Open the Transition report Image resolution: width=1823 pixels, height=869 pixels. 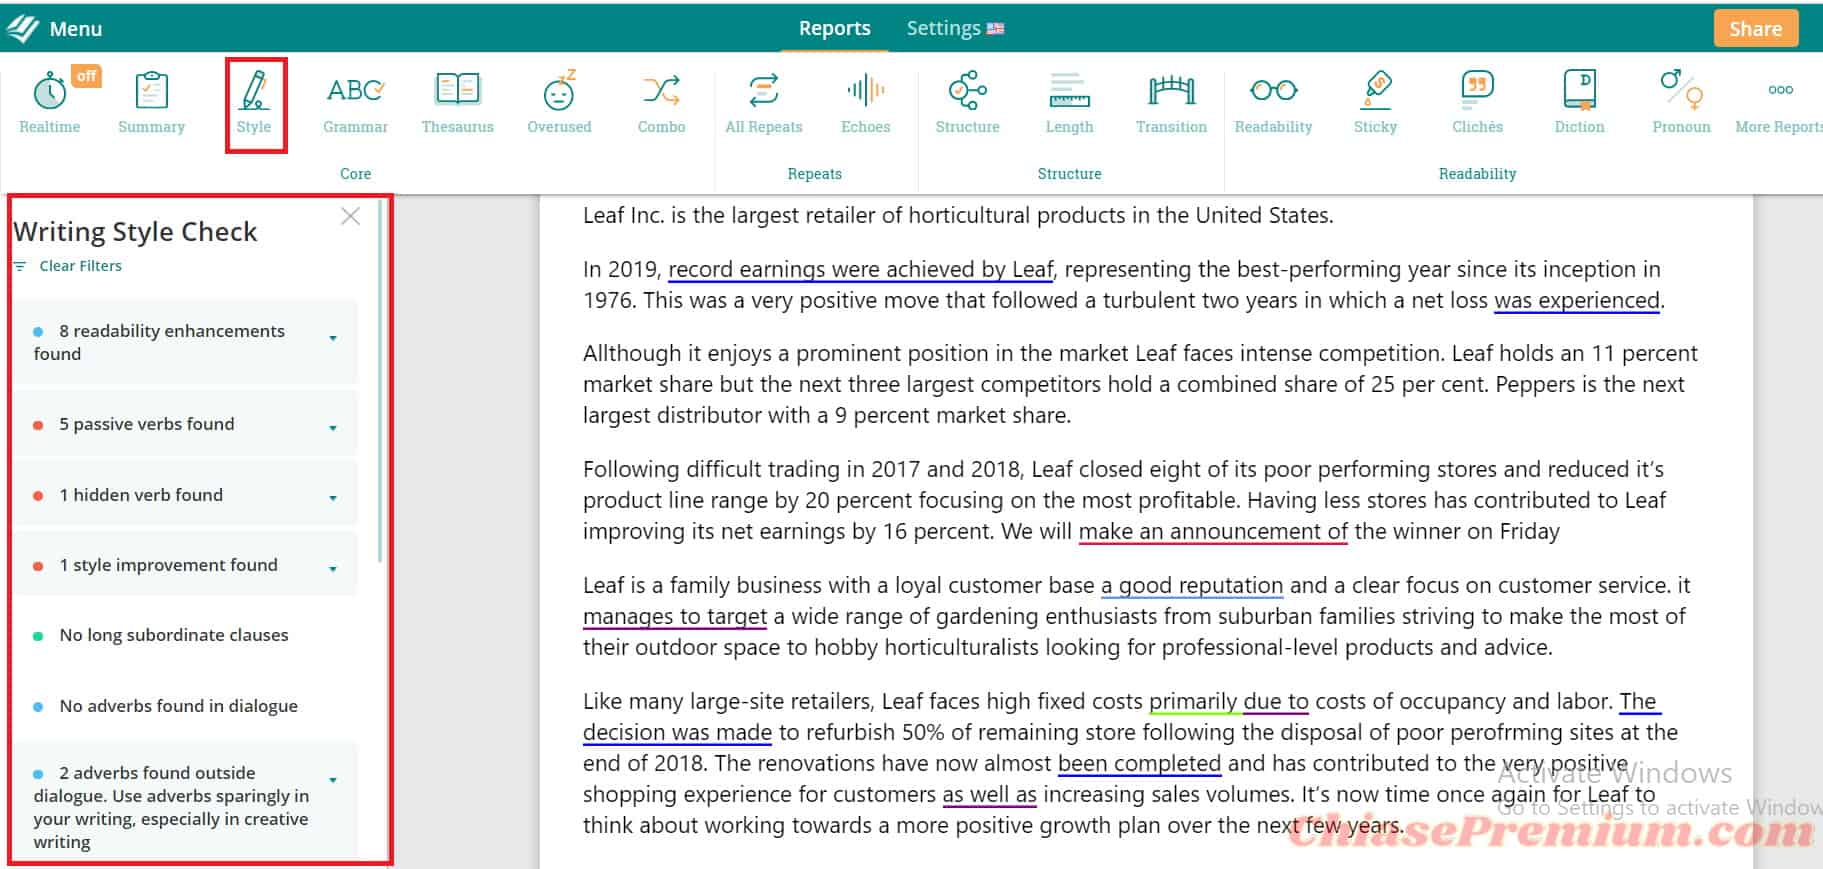point(1171,102)
